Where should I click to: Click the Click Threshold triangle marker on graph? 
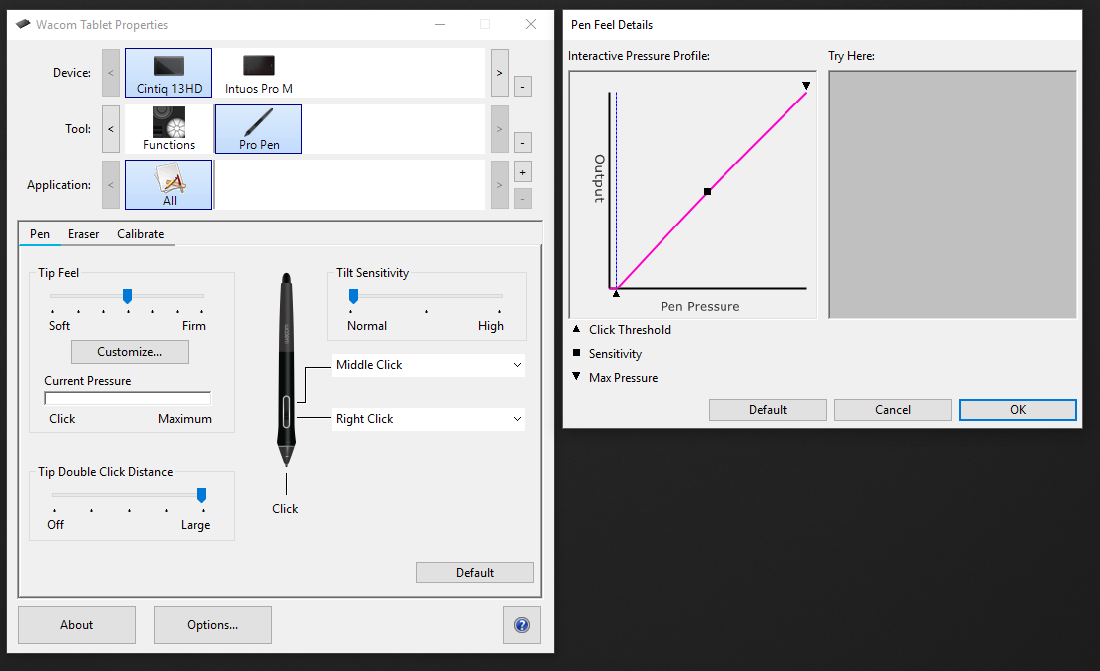point(616,293)
